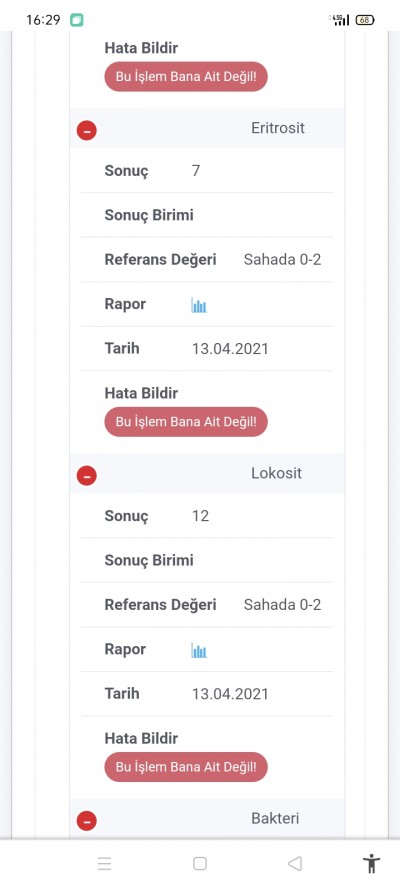Tap Android recent apps menu icon
The height and width of the screenshot is (888, 400).
pos(104,864)
